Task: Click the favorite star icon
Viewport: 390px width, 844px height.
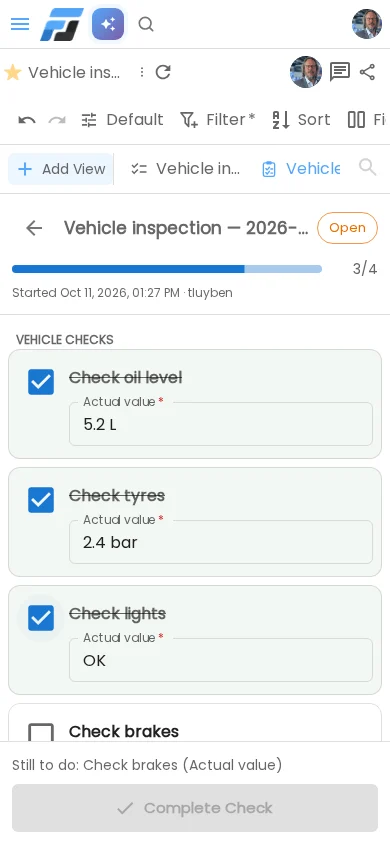Action: click(x=12, y=72)
